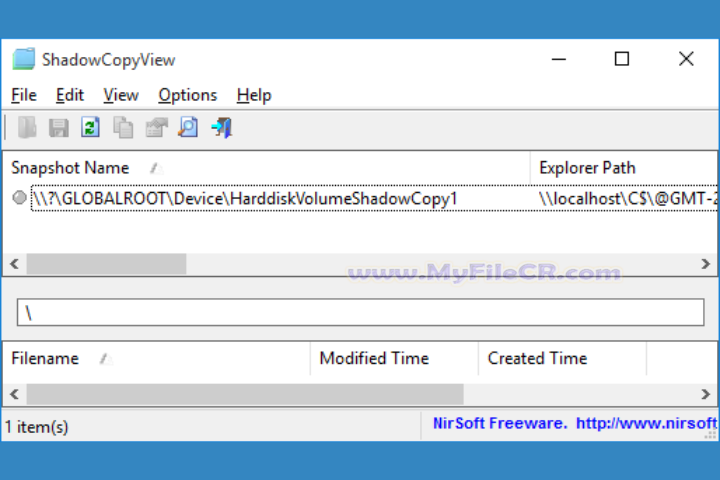
Task: Open the NirSoft Freeware website link
Action: 575,423
